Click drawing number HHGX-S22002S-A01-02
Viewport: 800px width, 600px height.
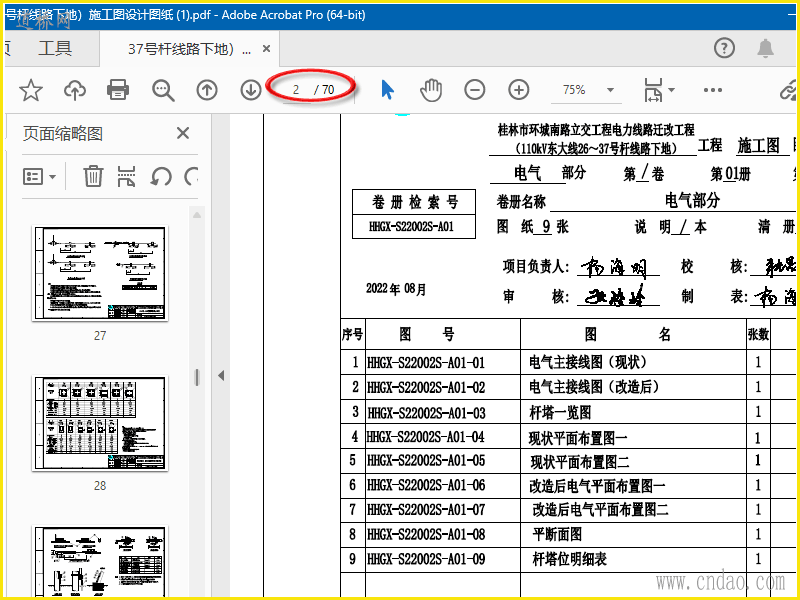[x=426, y=387]
